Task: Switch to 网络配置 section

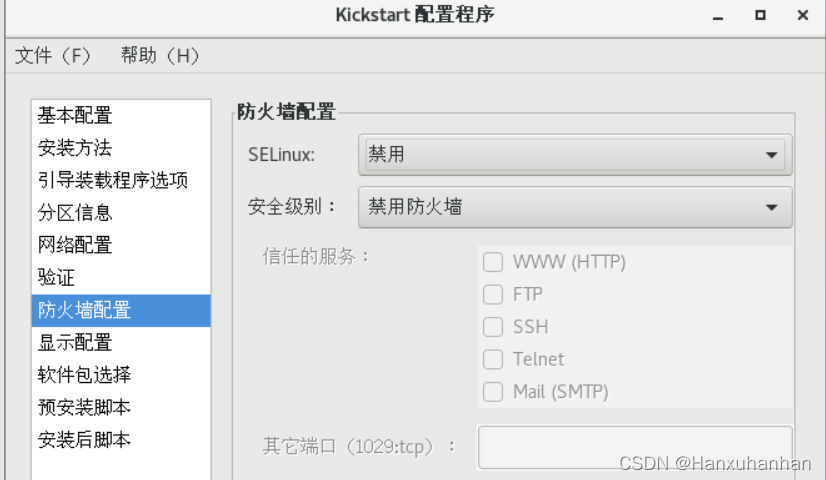Action: [x=75, y=245]
